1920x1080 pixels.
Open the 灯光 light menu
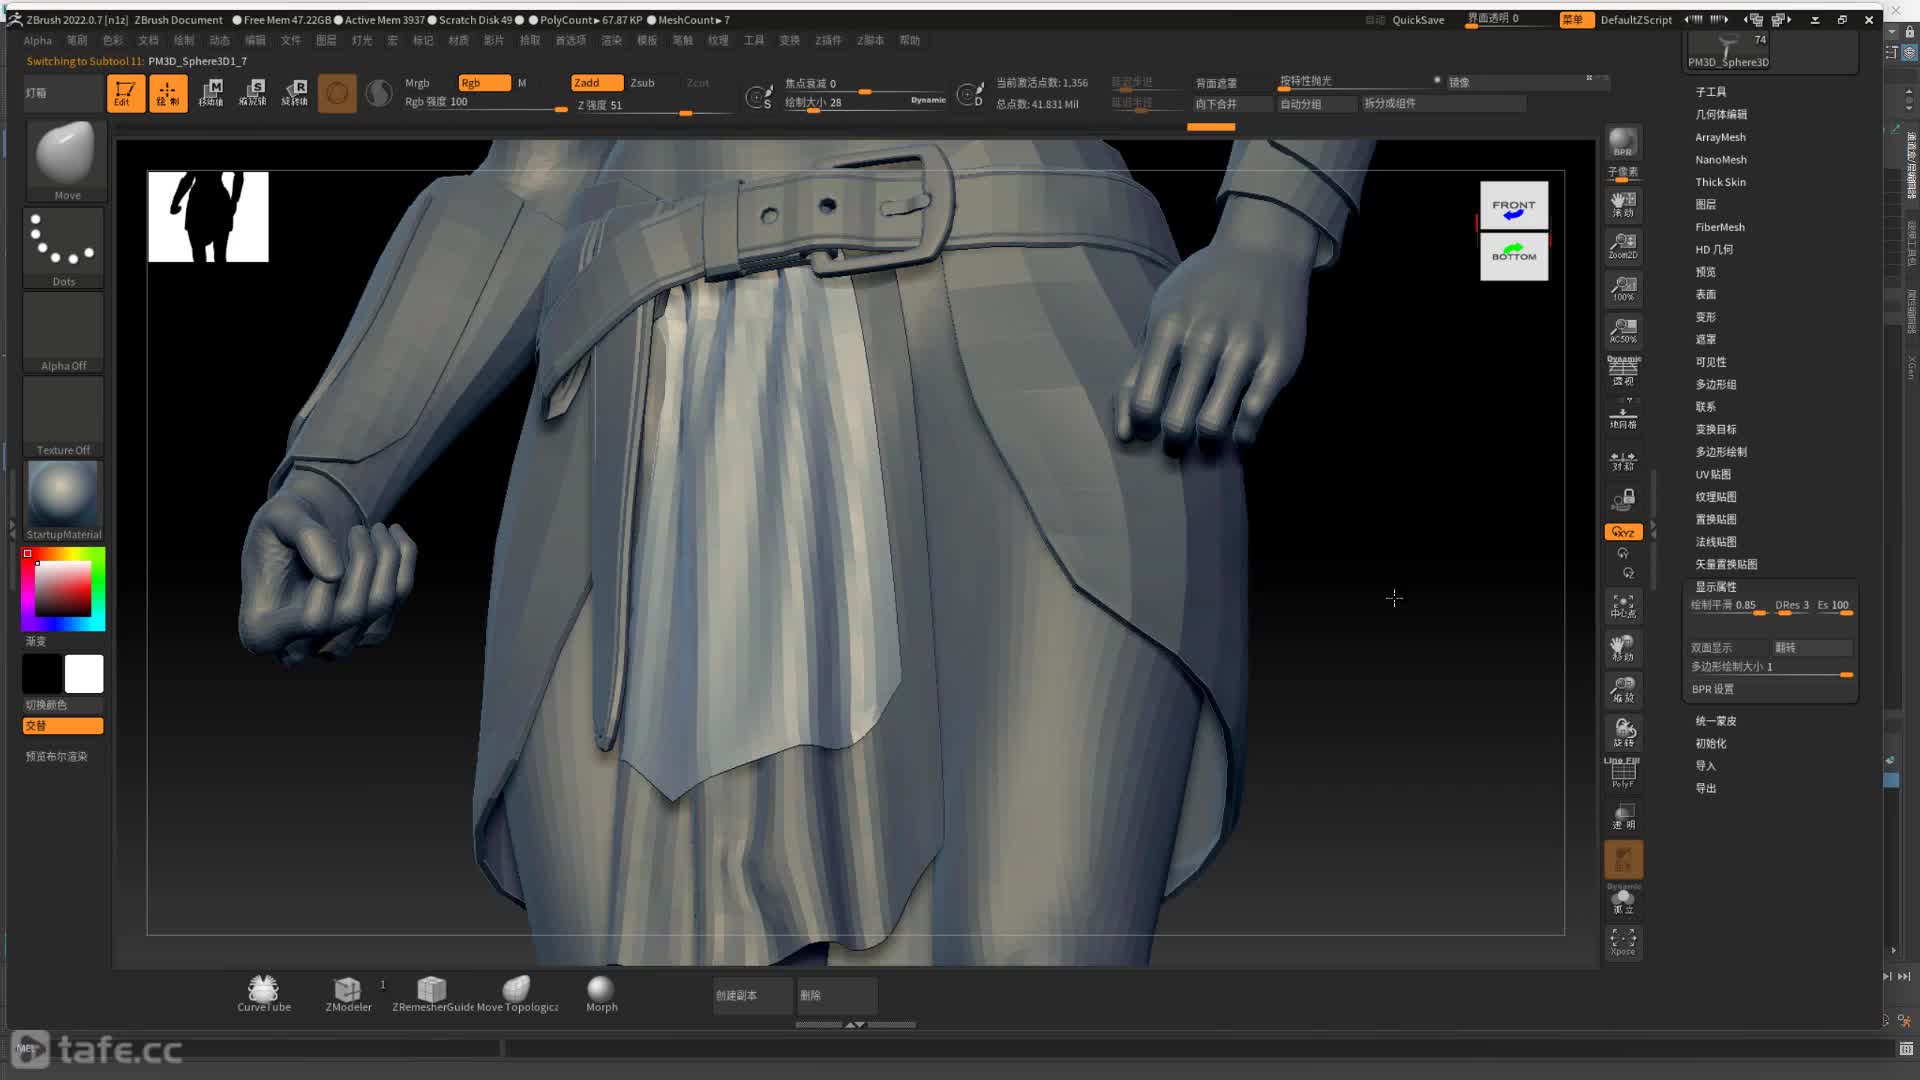pos(362,40)
